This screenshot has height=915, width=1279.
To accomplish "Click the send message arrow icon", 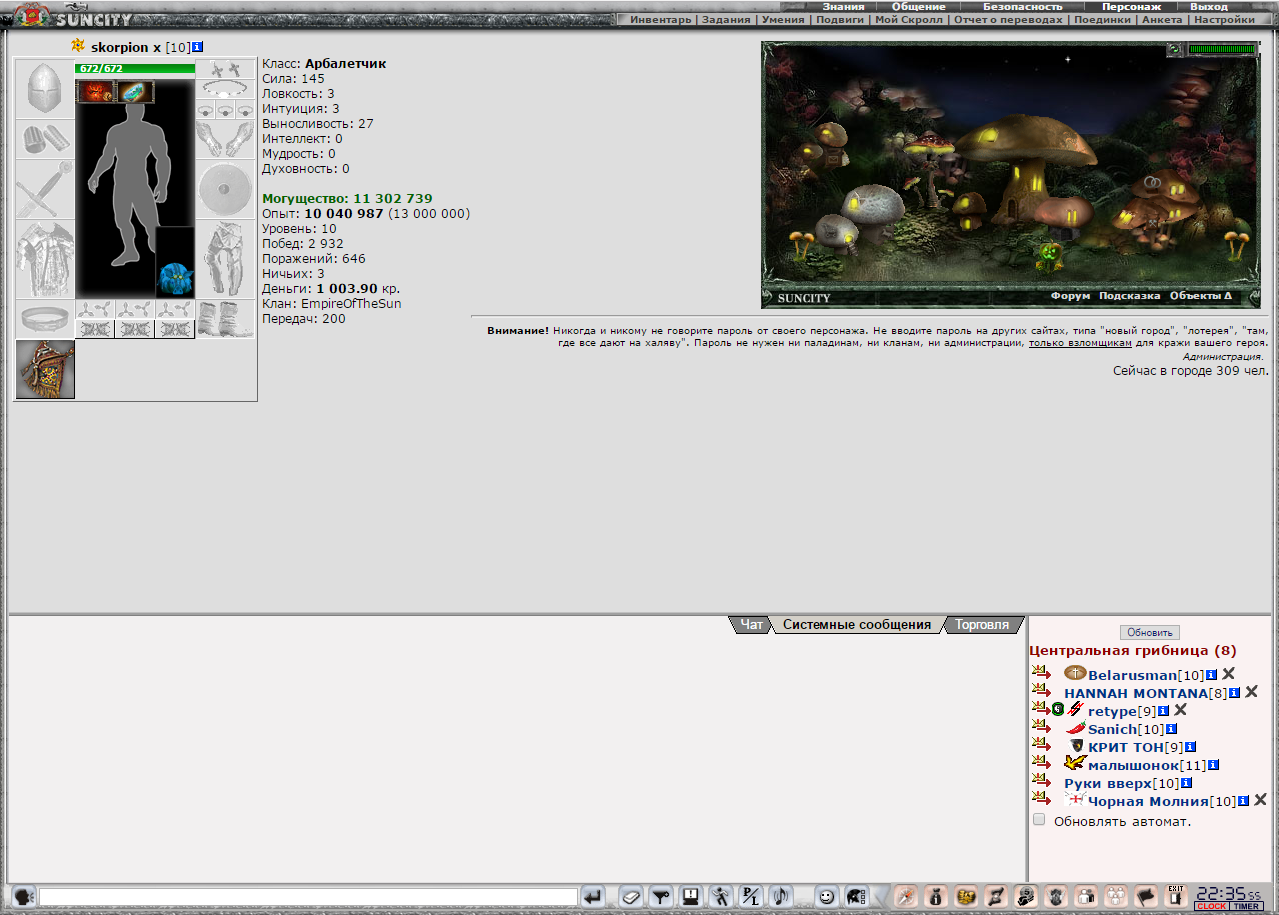I will click(x=593, y=897).
